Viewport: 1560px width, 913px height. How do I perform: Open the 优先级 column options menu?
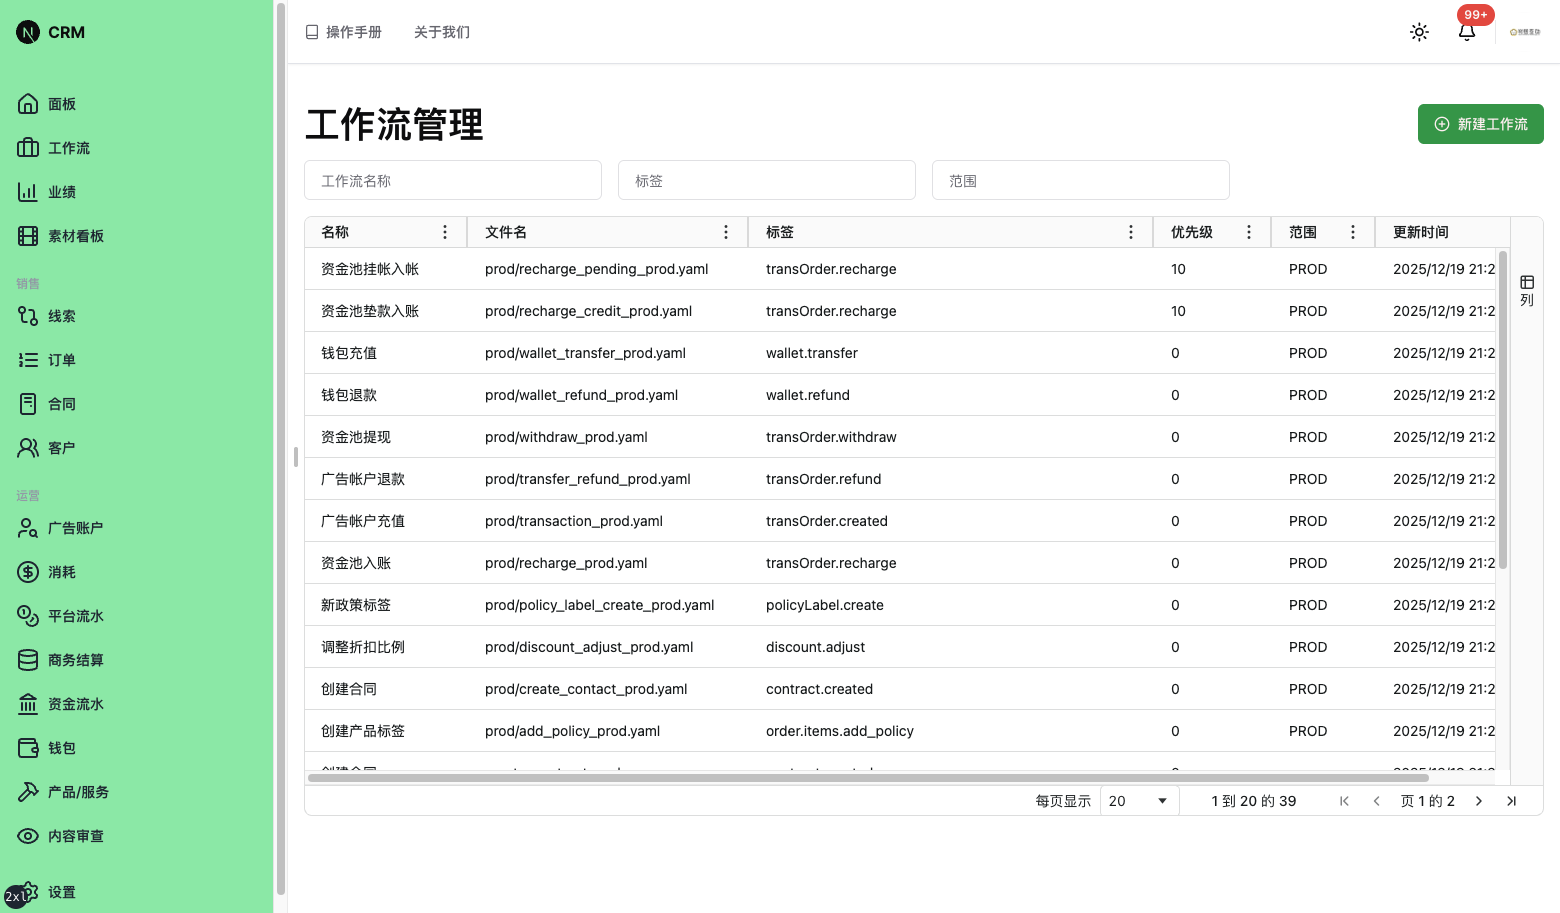[1248, 231]
